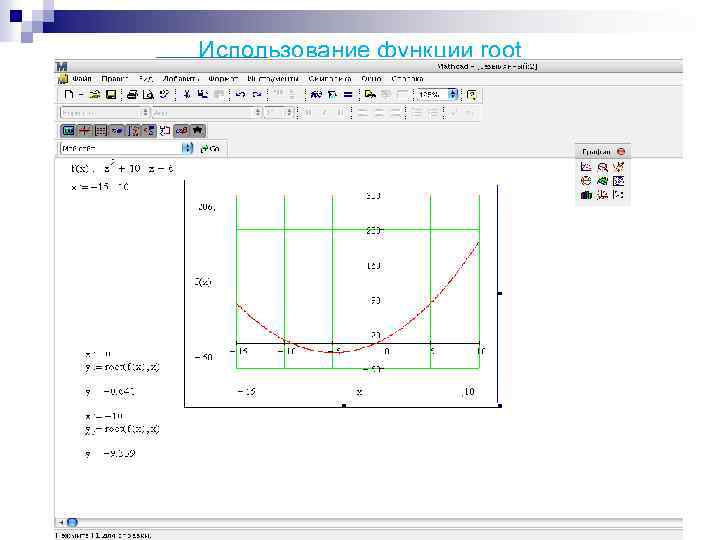Click the horizontal scrollbar thumb

(x=73, y=523)
